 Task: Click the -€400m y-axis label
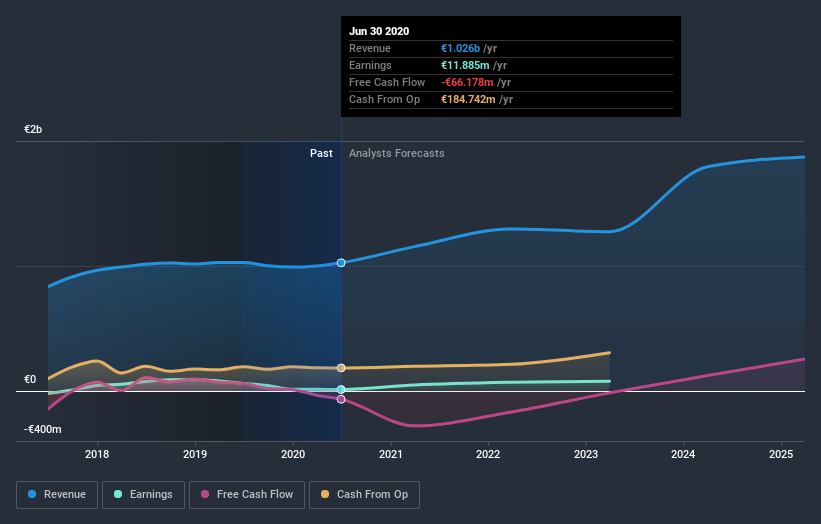[43, 429]
